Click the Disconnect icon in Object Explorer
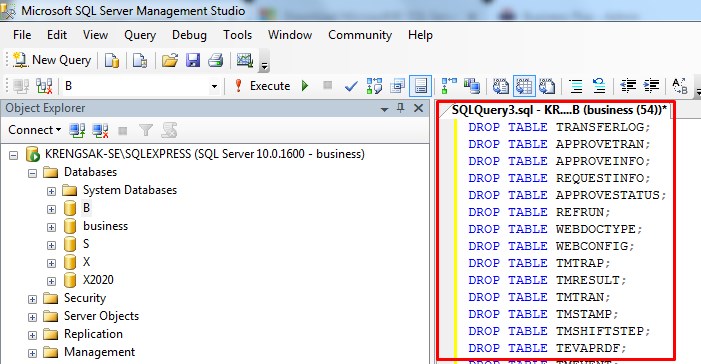This screenshot has height=364, width=701. pyautogui.click(x=100, y=130)
